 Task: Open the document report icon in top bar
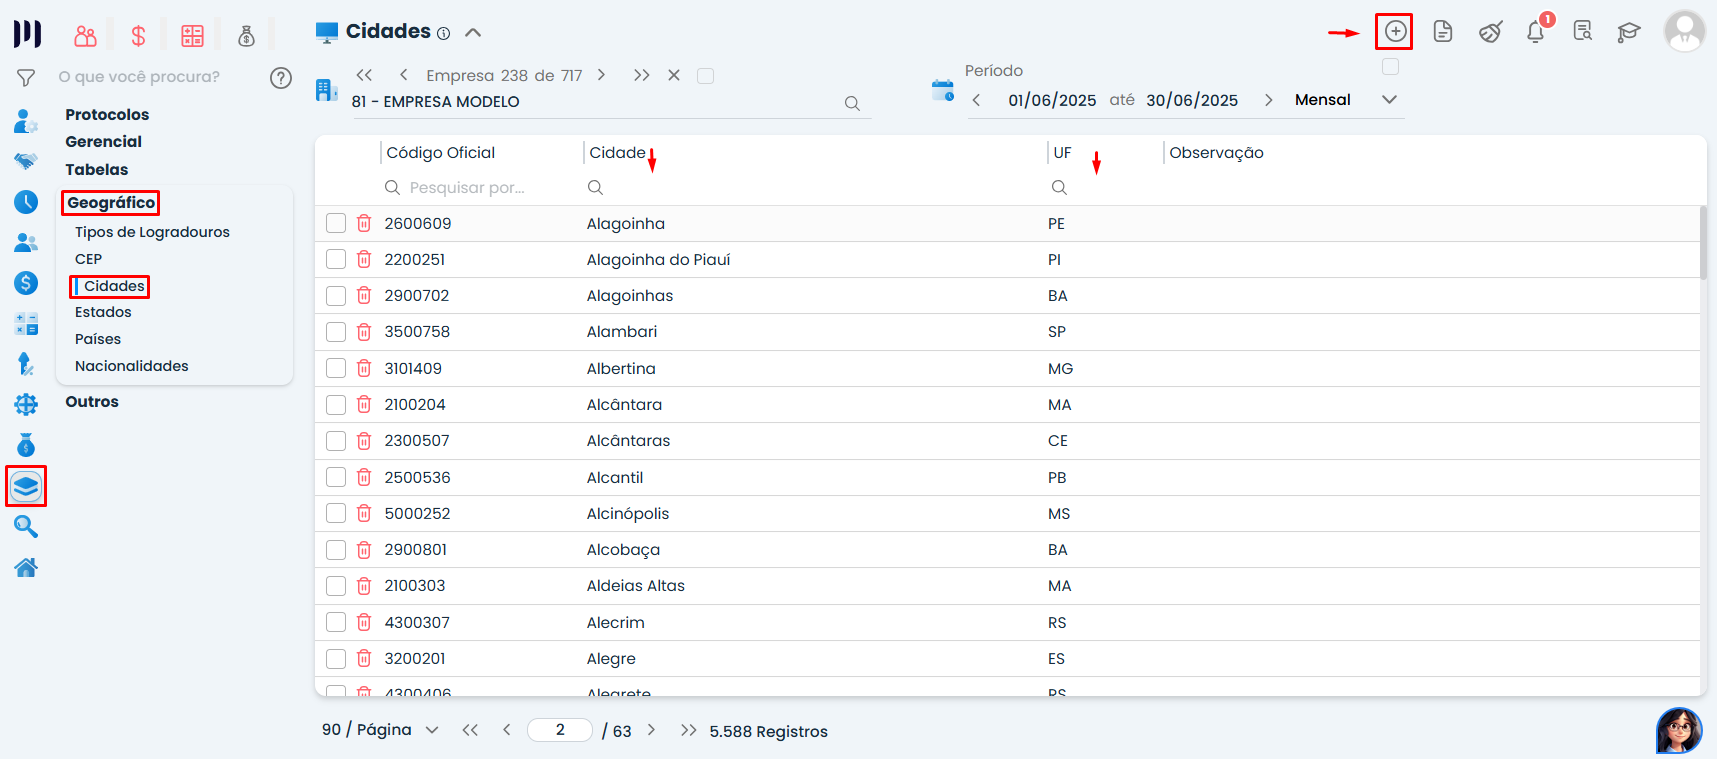1442,32
